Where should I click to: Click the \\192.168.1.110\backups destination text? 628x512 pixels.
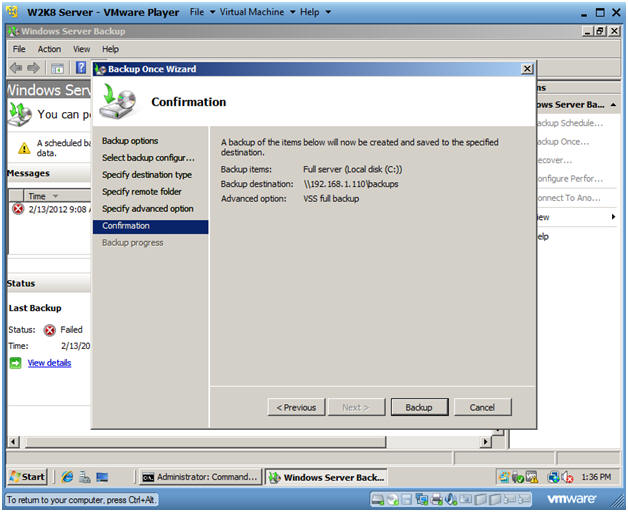coord(351,184)
